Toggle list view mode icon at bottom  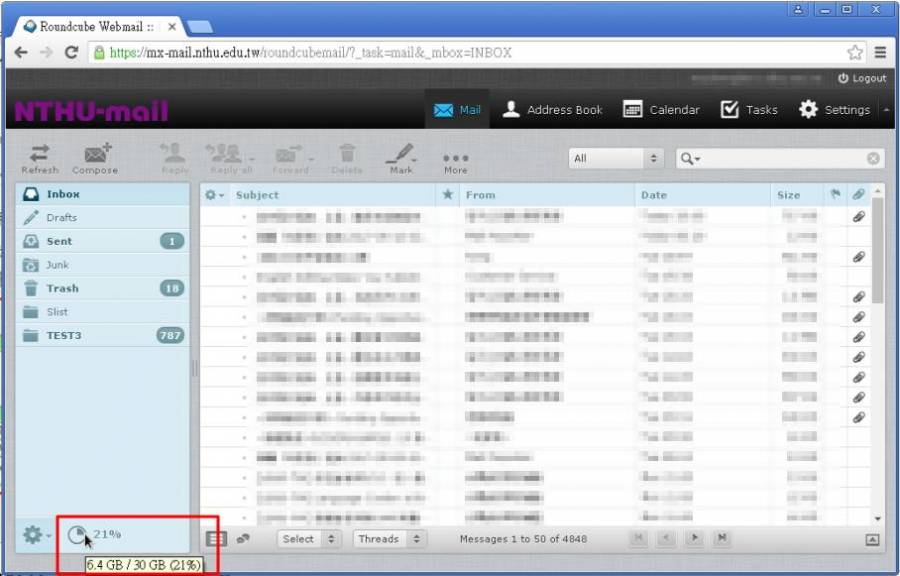(x=216, y=539)
